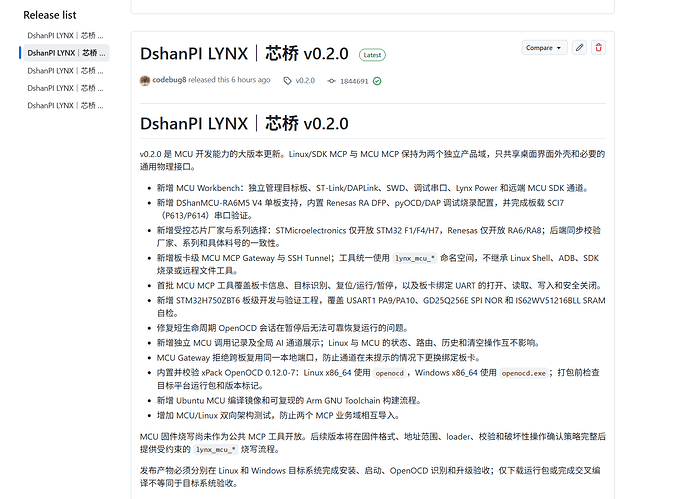
Task: Click the codebug8 avatar image
Action: pyautogui.click(x=145, y=81)
